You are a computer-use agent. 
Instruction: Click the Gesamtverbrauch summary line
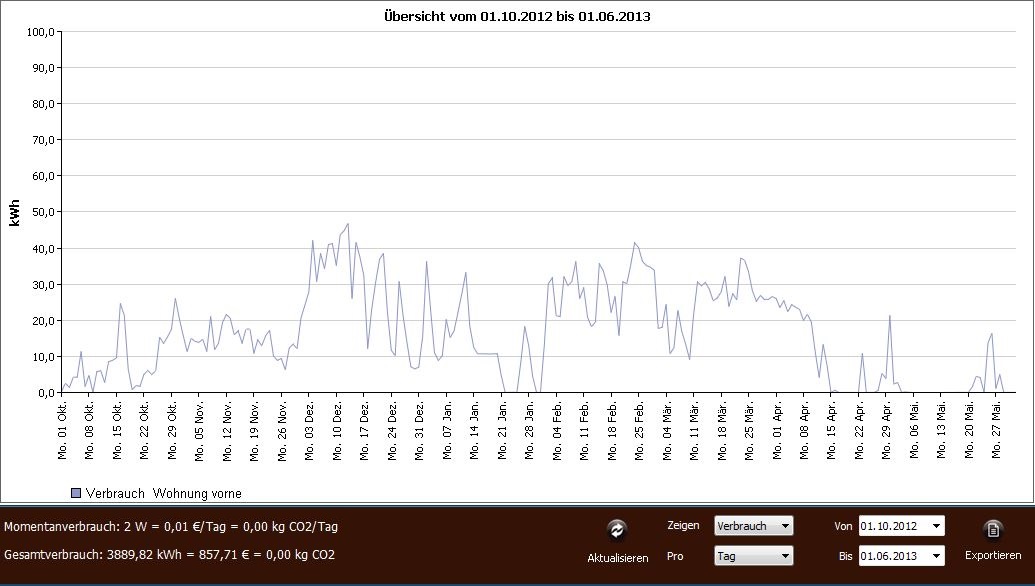tap(170, 554)
